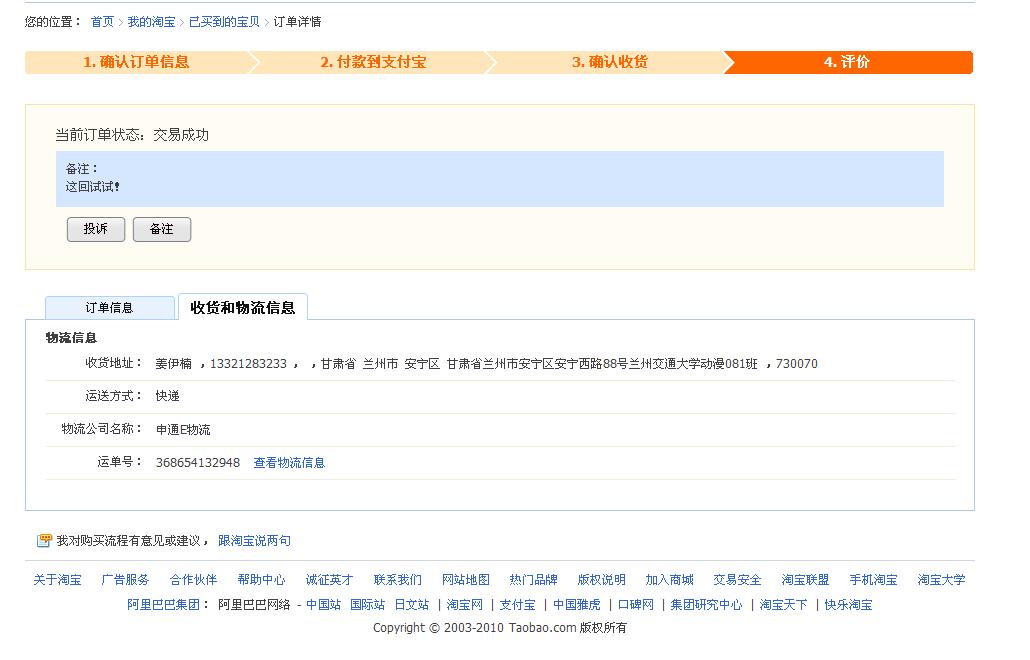Navigate to 已买到的宝贝 breadcrumb link
The width and height of the screenshot is (1030, 660).
point(224,22)
